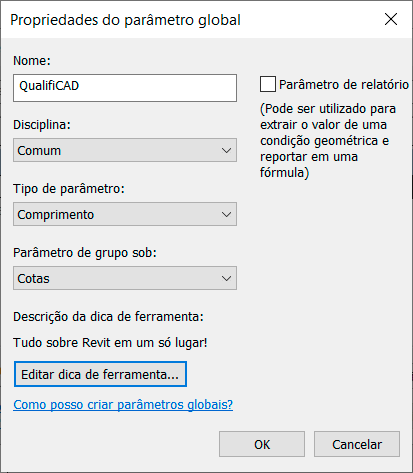Open the Como posso criar parâmetros globais link
This screenshot has width=413, height=473.
(123, 405)
